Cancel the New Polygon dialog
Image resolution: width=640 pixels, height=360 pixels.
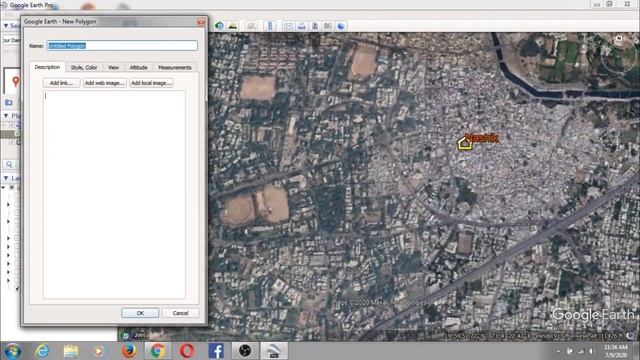(x=180, y=313)
